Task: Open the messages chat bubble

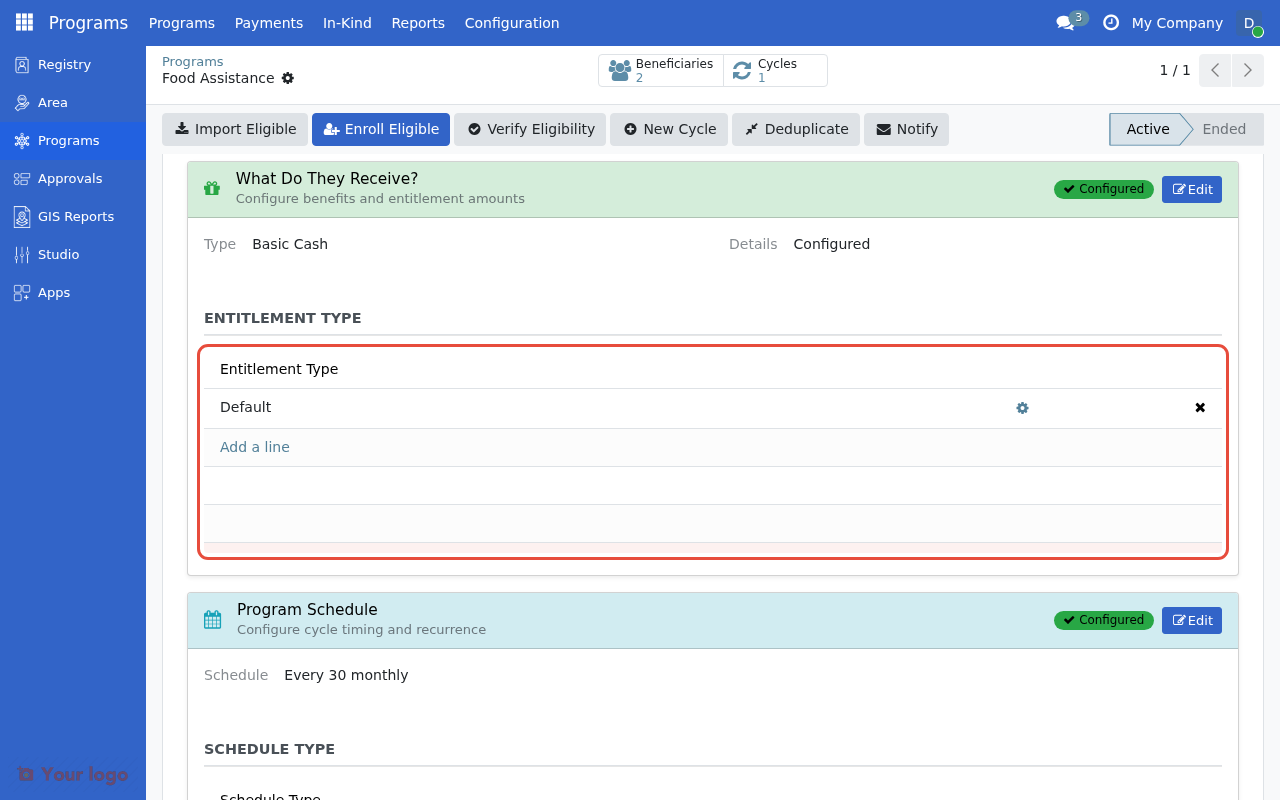Action: tap(1066, 22)
